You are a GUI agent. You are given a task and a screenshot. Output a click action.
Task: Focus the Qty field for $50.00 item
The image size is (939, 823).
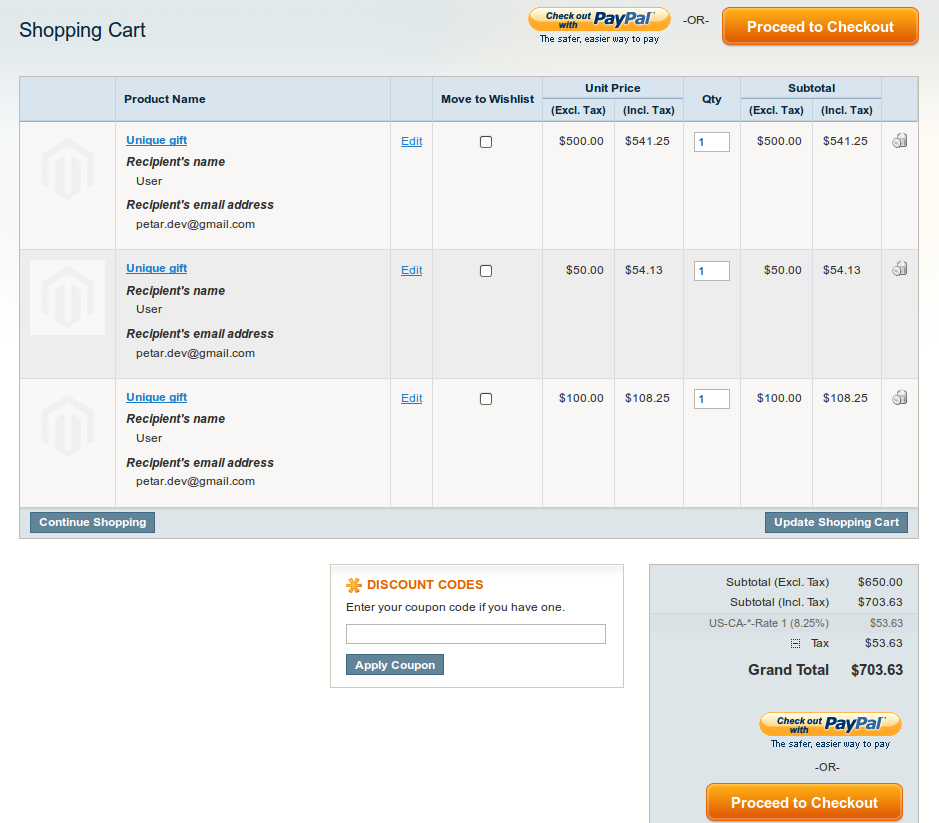(x=711, y=271)
